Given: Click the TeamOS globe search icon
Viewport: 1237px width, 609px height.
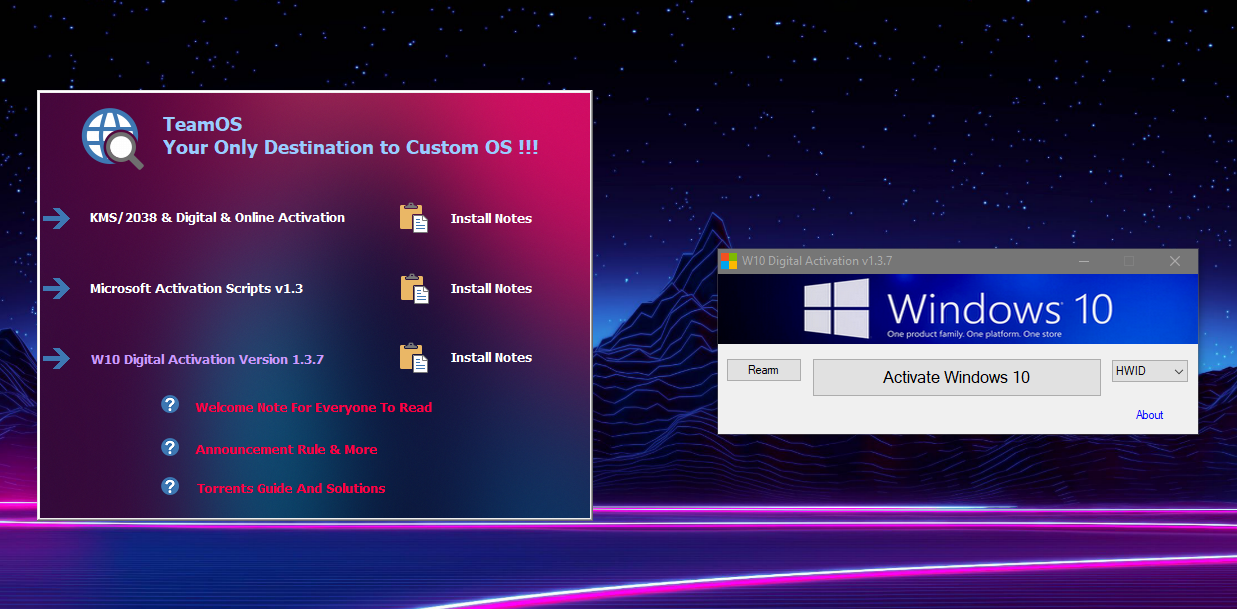Looking at the screenshot, I should point(112,138).
